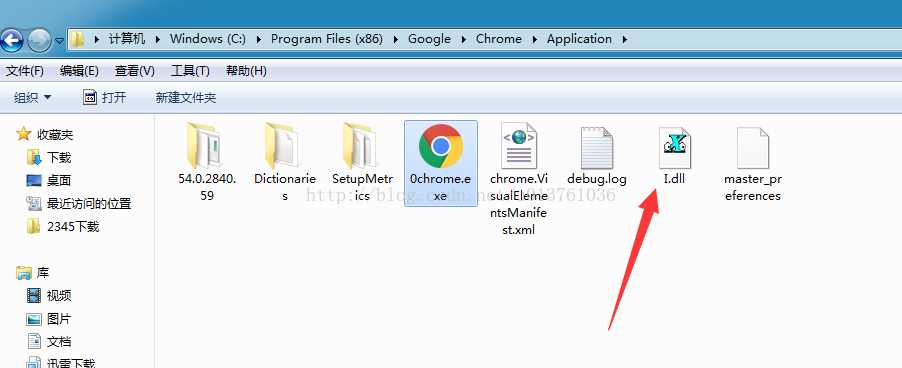Expand arrow between 计算机 and Windows (C:)

pos(158,40)
